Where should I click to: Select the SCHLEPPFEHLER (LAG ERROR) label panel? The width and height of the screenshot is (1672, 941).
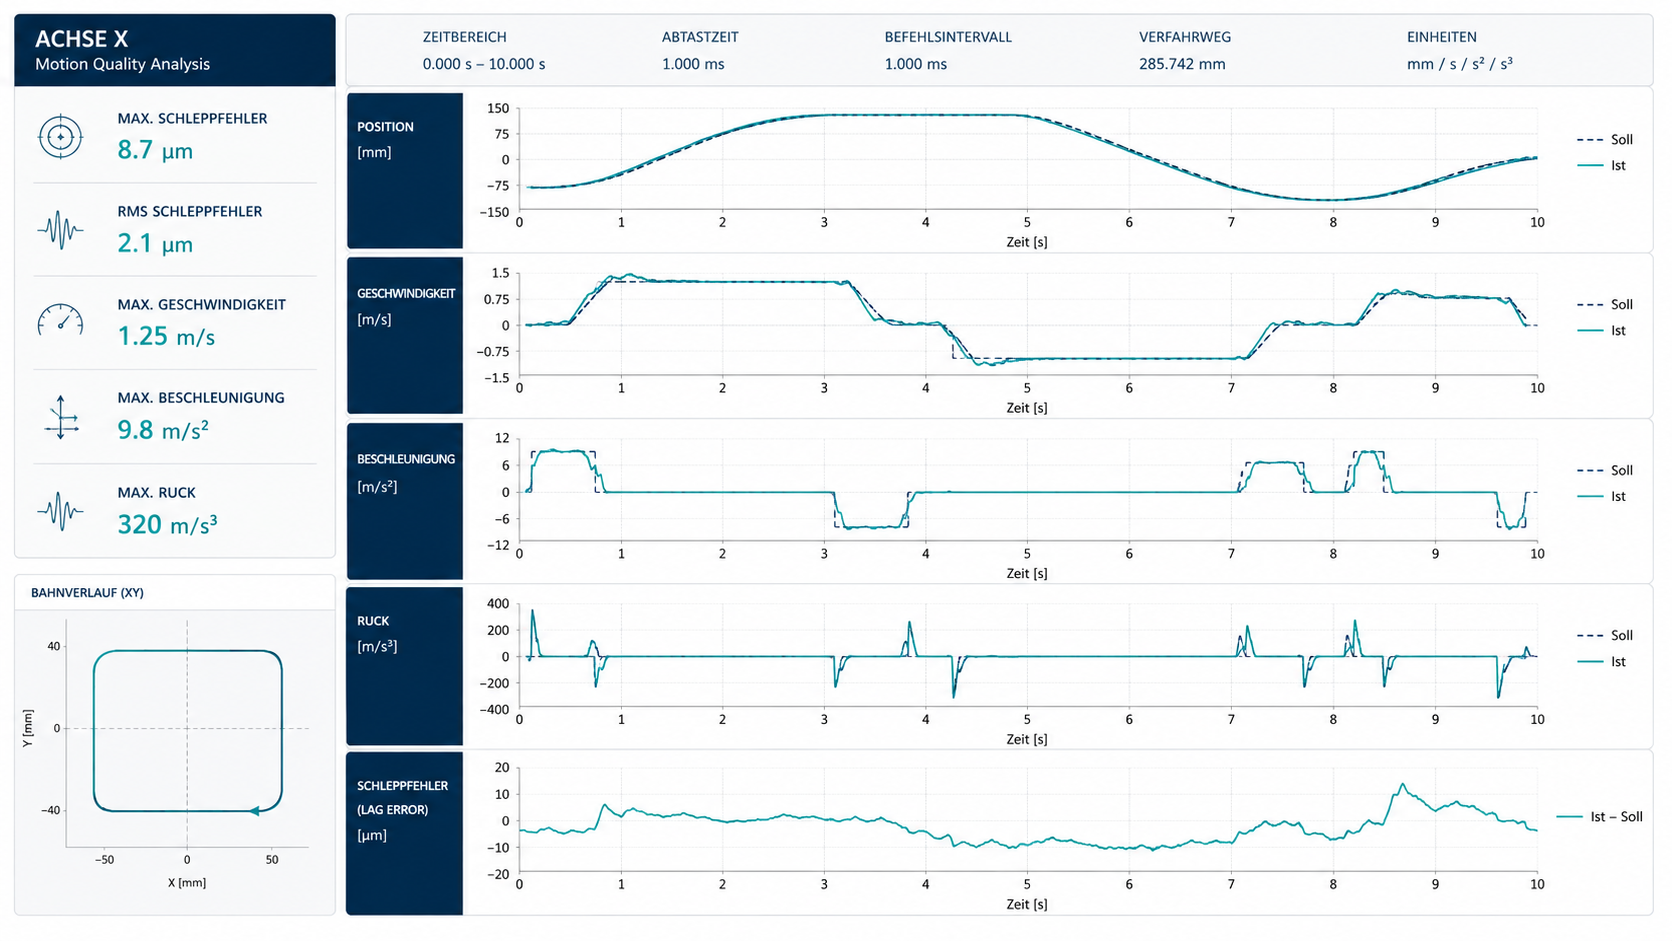[x=405, y=833]
